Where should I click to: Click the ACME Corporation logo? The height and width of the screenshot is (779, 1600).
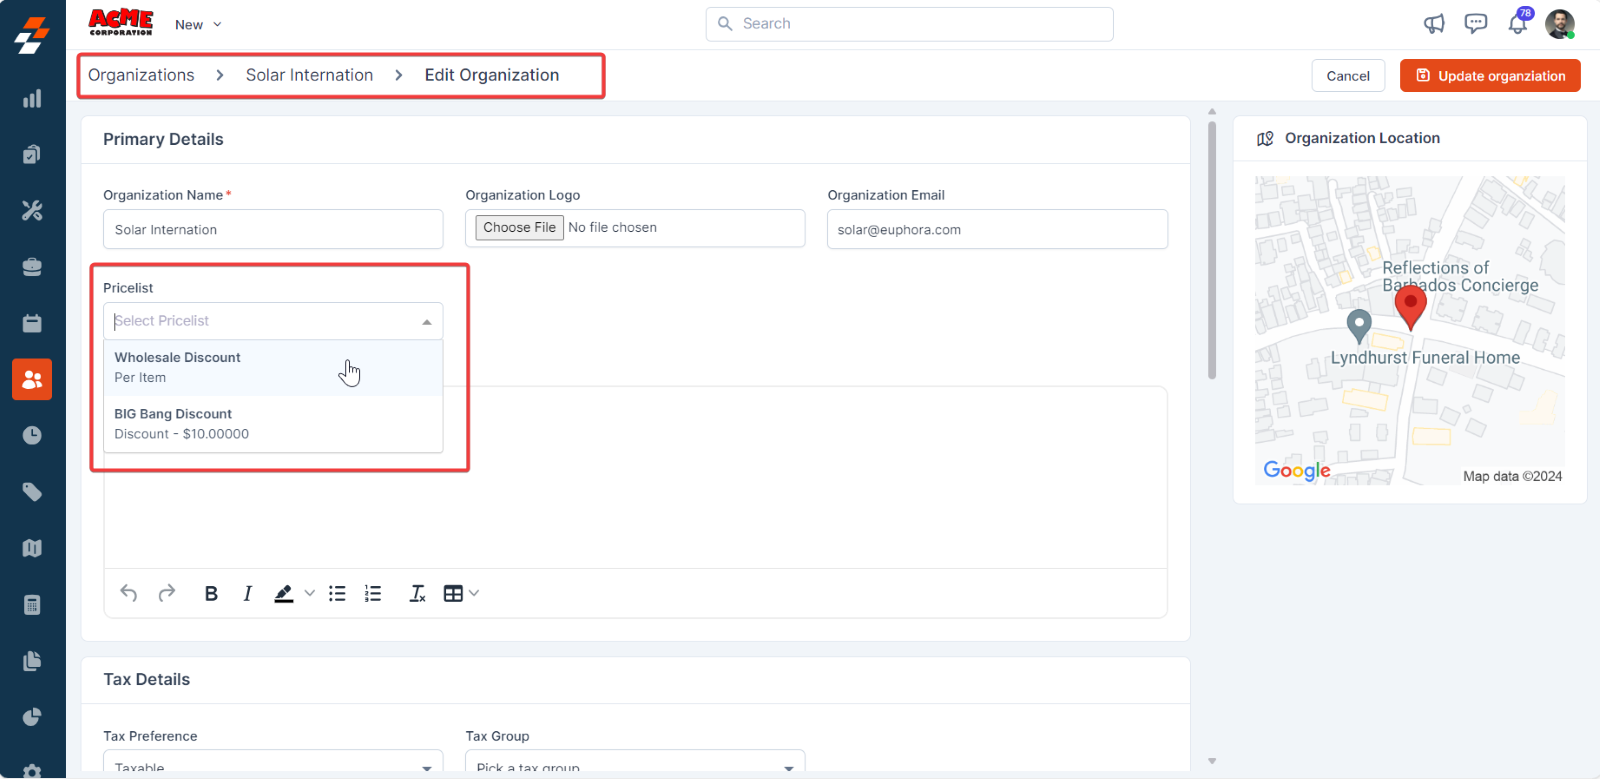121,22
